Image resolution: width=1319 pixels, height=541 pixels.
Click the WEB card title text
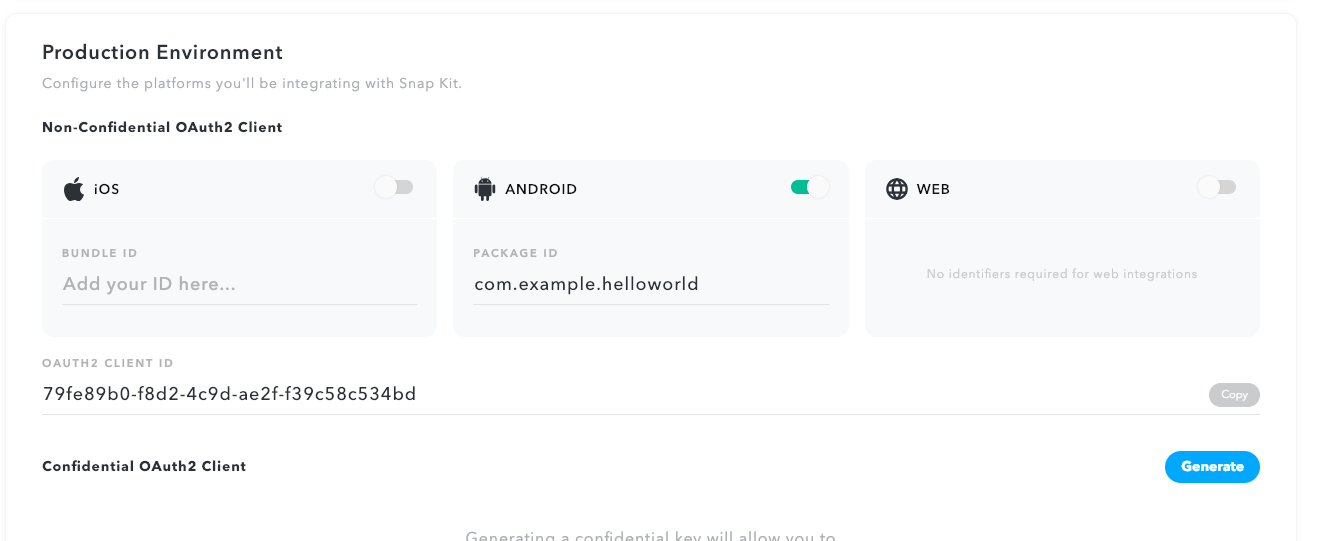tap(933, 189)
